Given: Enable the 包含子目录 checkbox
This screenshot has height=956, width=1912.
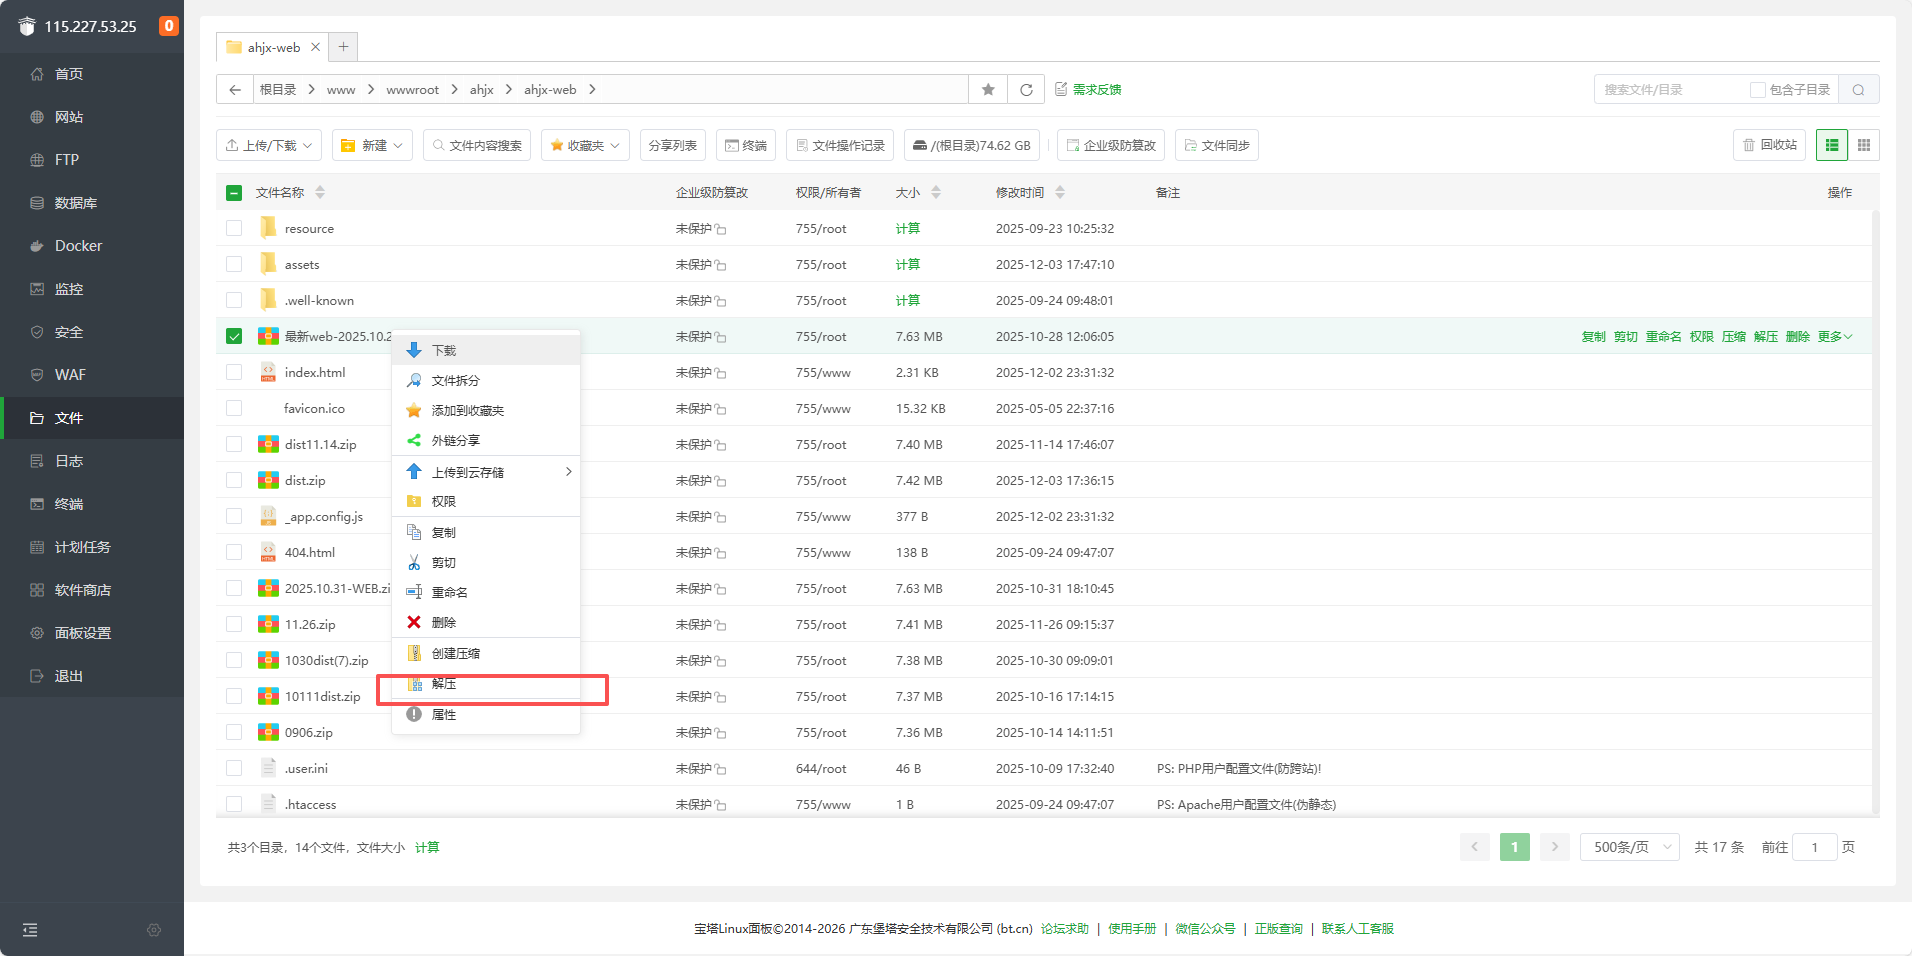Looking at the screenshot, I should (1757, 89).
